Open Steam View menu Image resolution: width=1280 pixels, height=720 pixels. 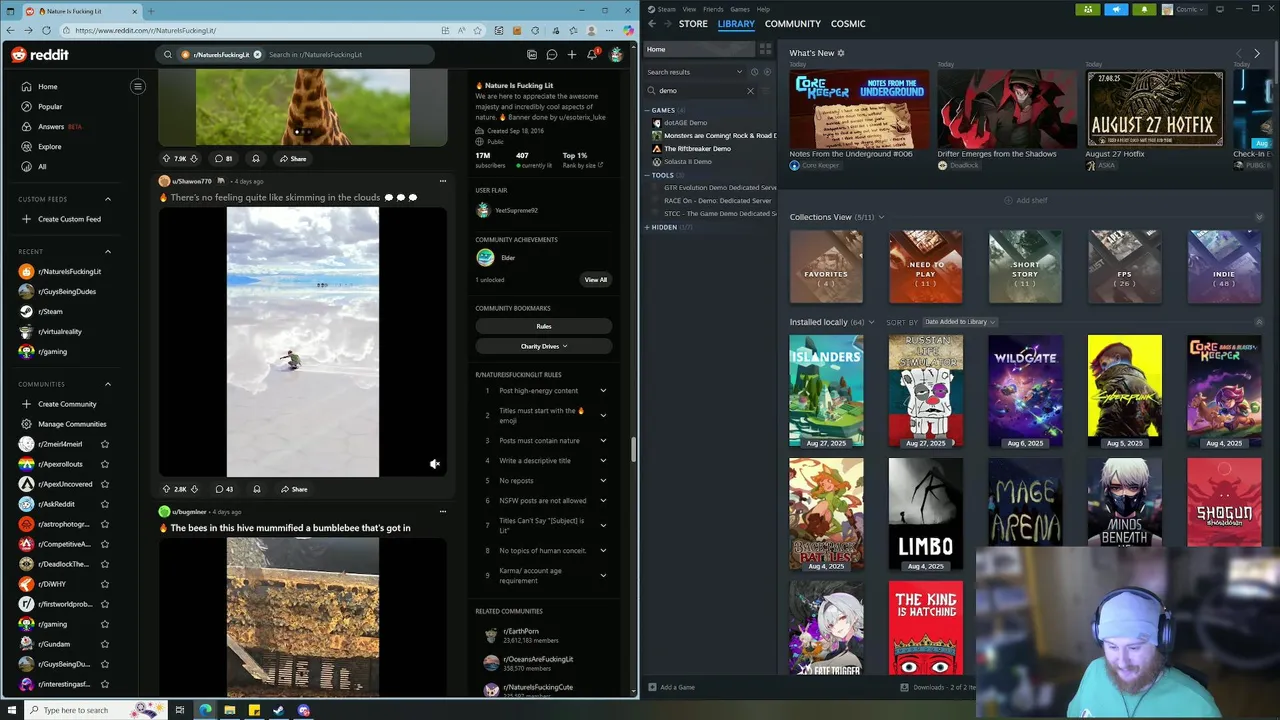689,9
